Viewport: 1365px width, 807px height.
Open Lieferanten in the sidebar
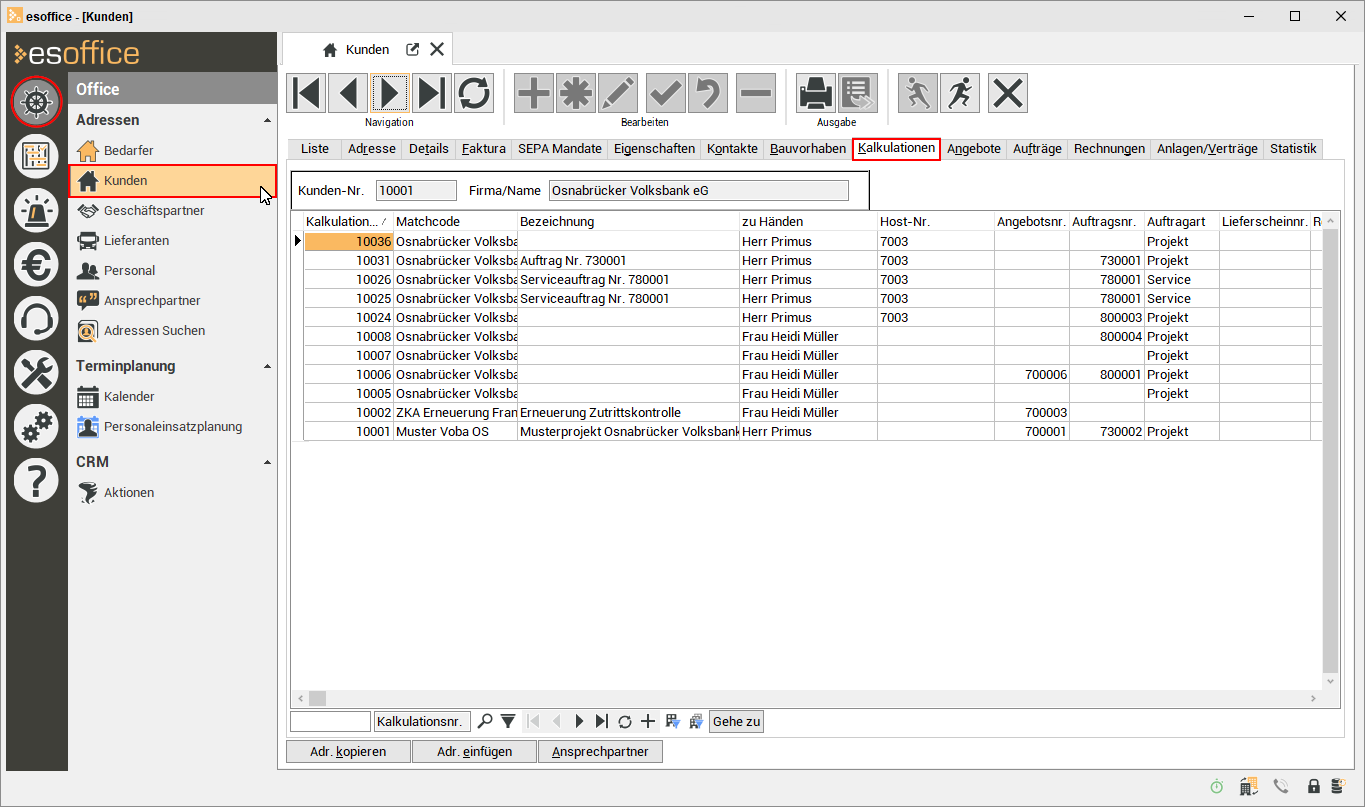[137, 240]
